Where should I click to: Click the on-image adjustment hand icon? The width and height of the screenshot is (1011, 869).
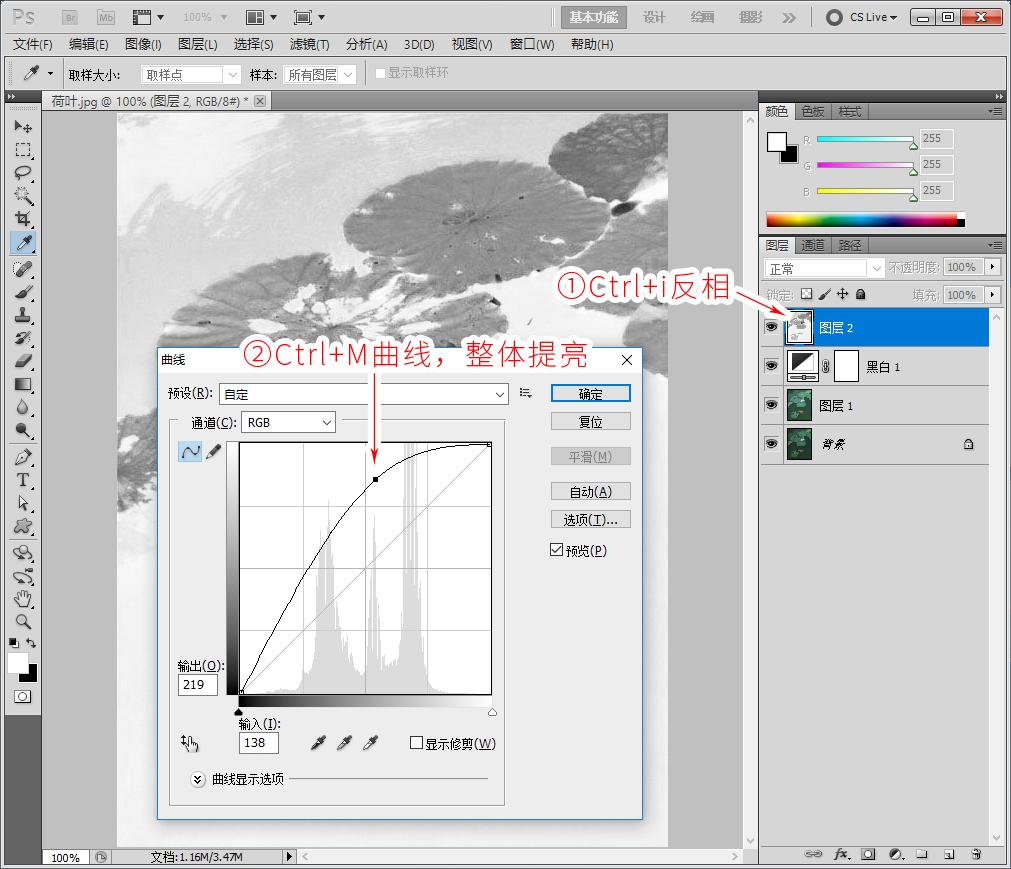(x=190, y=743)
